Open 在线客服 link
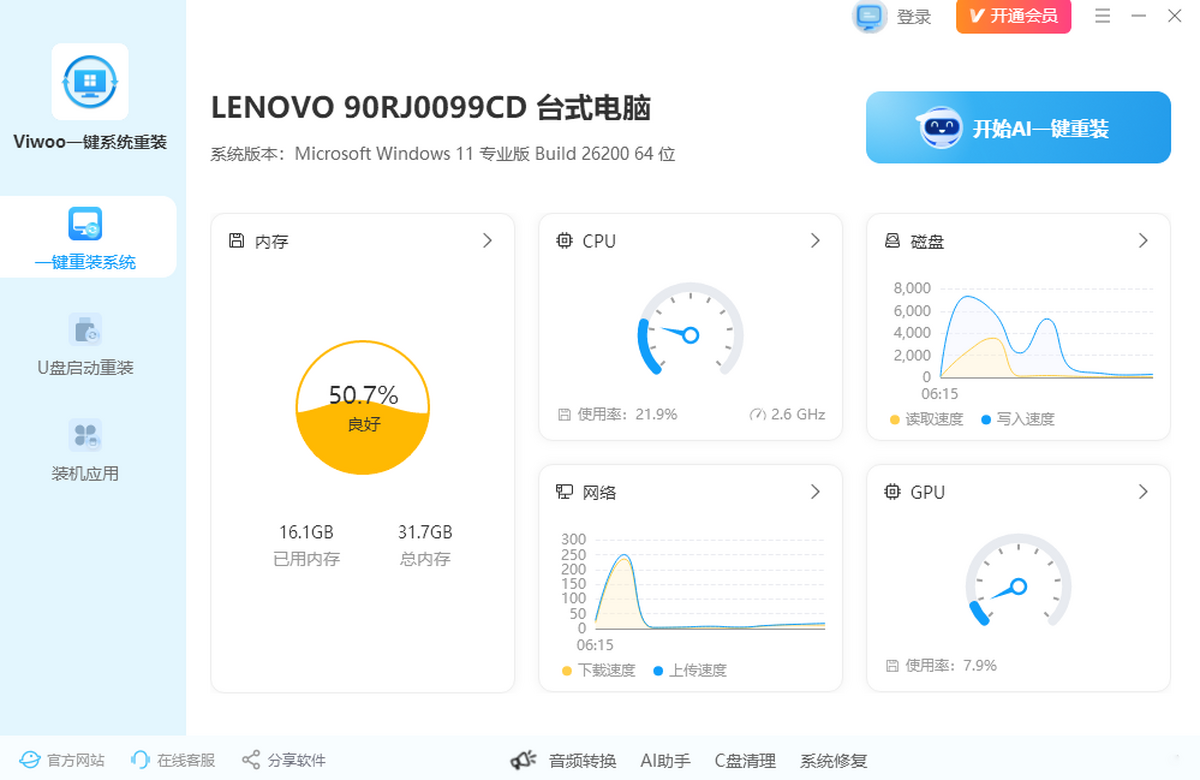The image size is (1200, 780). [x=186, y=761]
